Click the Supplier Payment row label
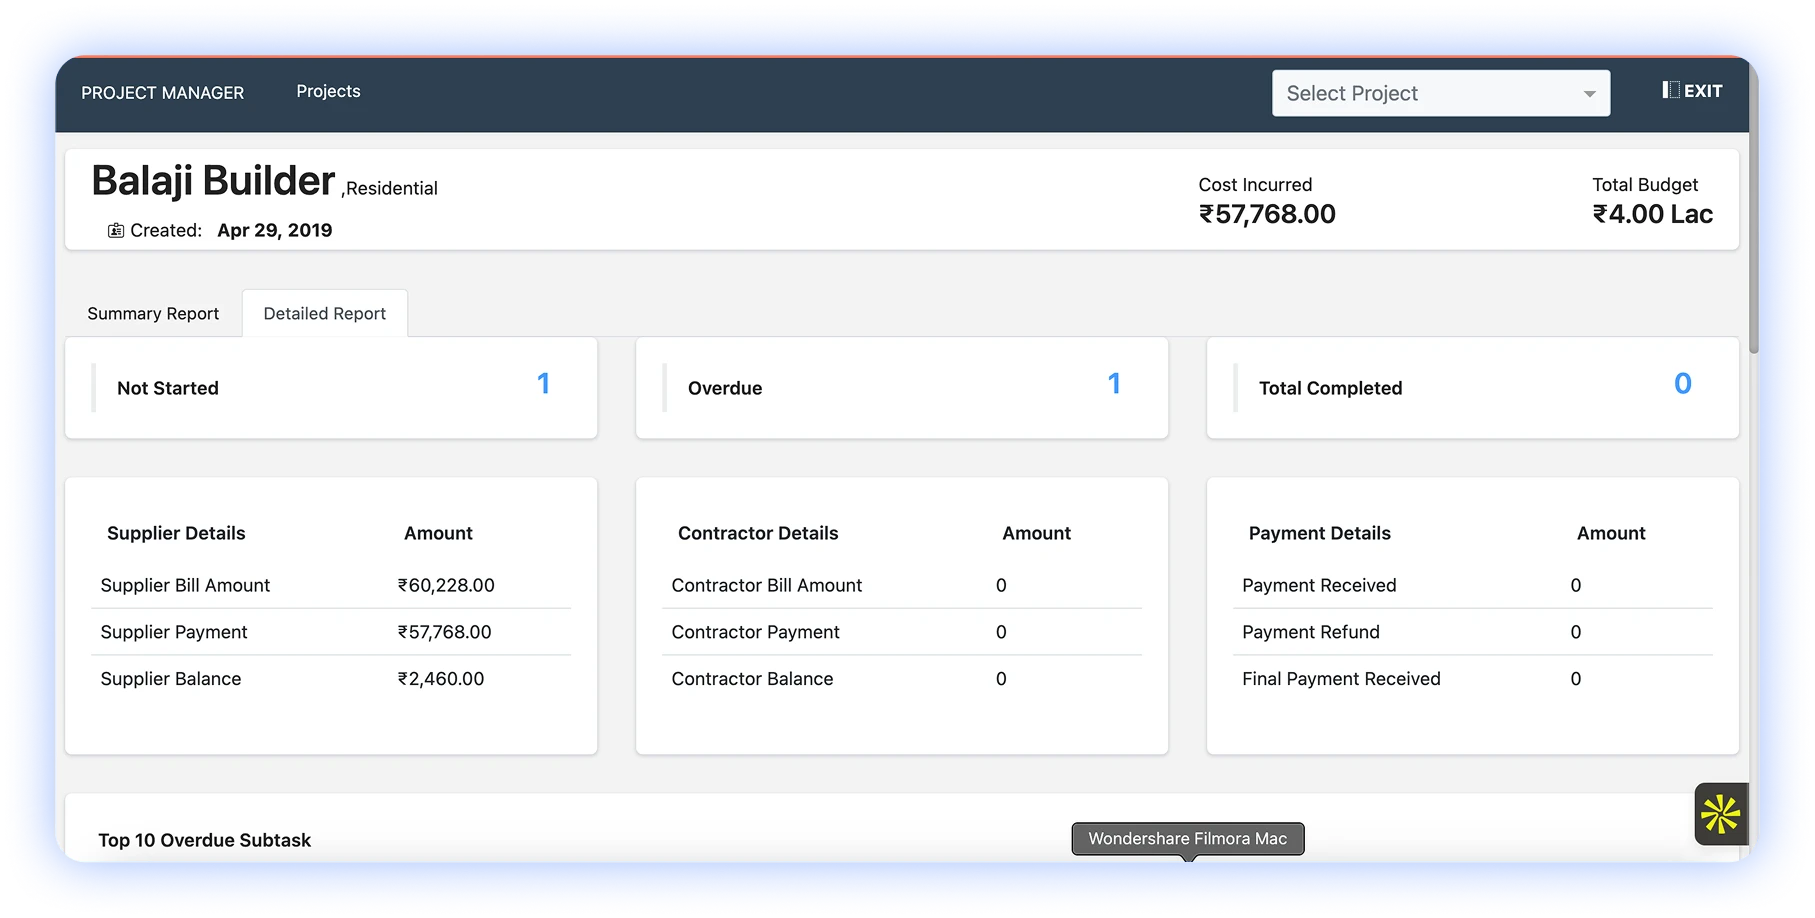1815x918 pixels. tap(174, 632)
